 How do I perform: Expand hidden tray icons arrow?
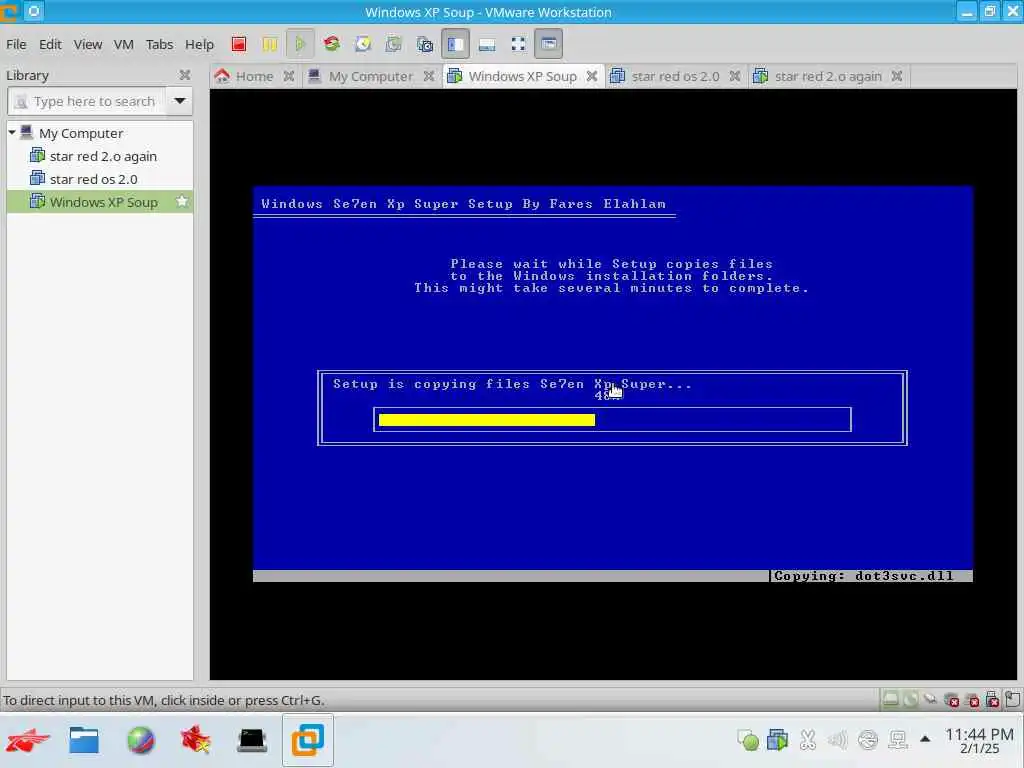(x=925, y=739)
